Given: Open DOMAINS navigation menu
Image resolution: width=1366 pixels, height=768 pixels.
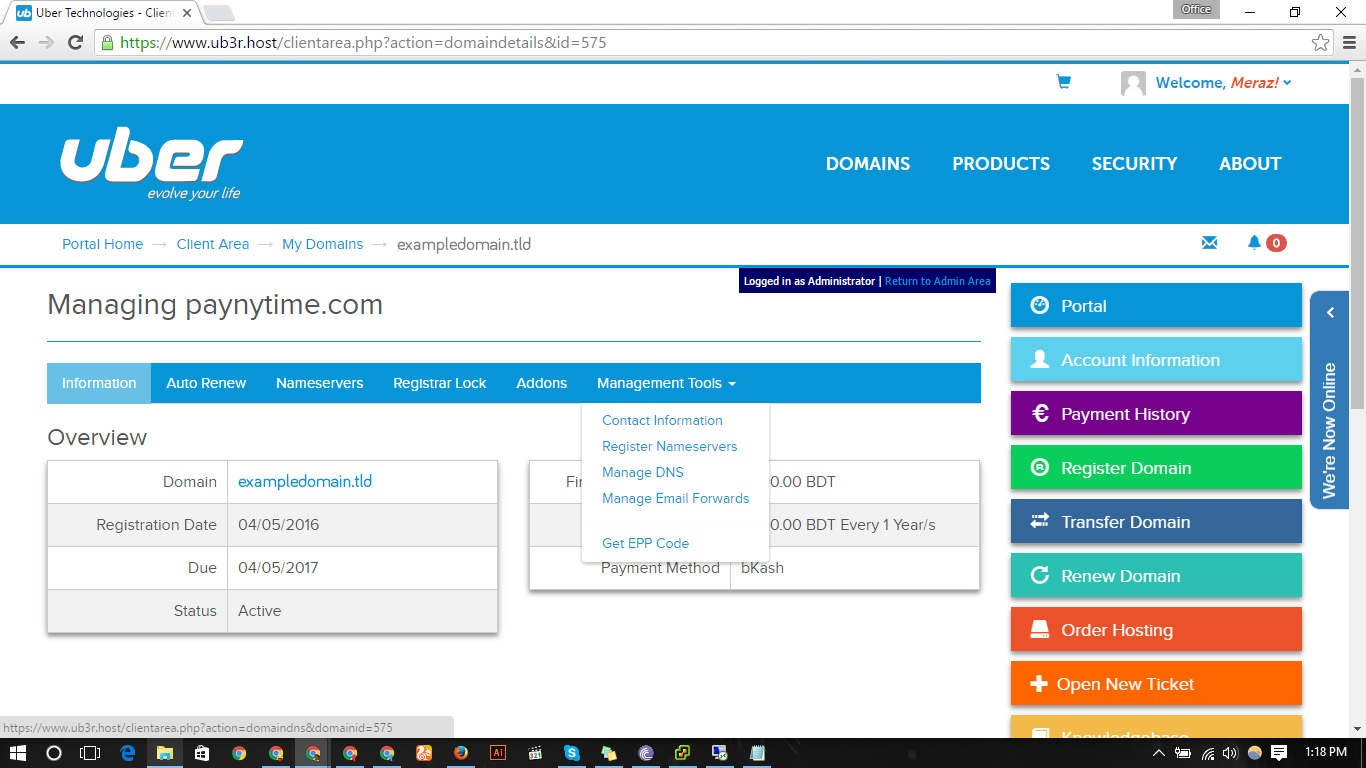Looking at the screenshot, I should click(868, 164).
